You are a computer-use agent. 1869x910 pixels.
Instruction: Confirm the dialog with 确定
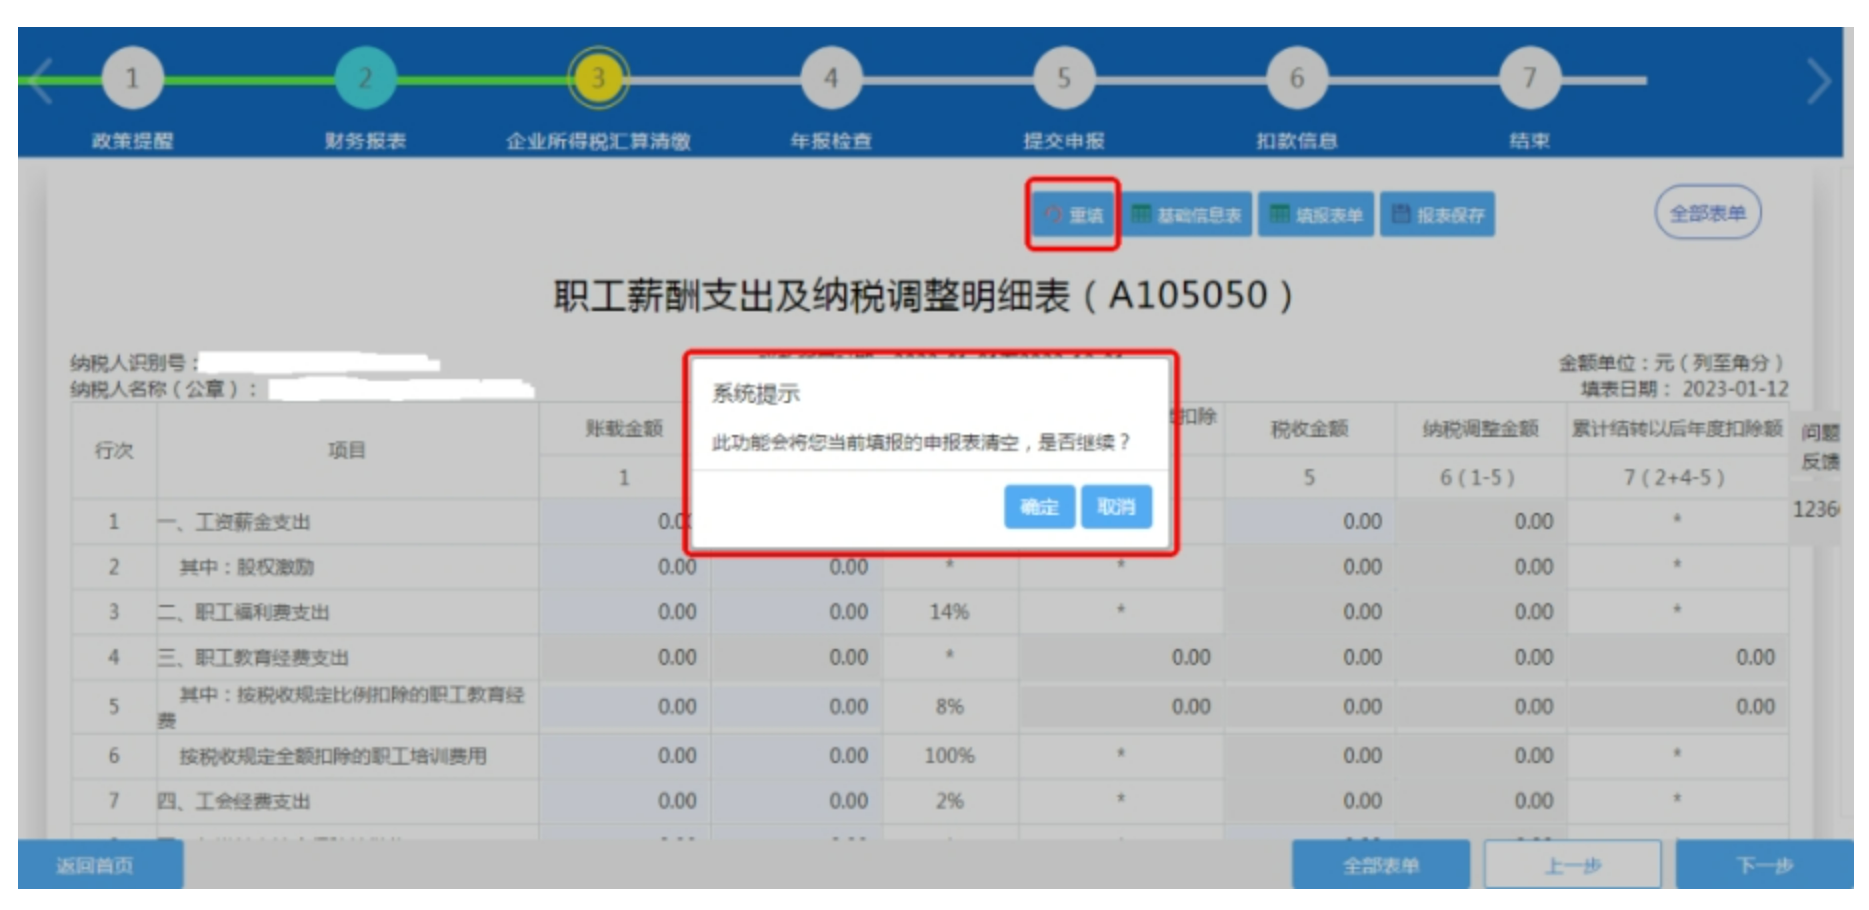click(x=1039, y=507)
